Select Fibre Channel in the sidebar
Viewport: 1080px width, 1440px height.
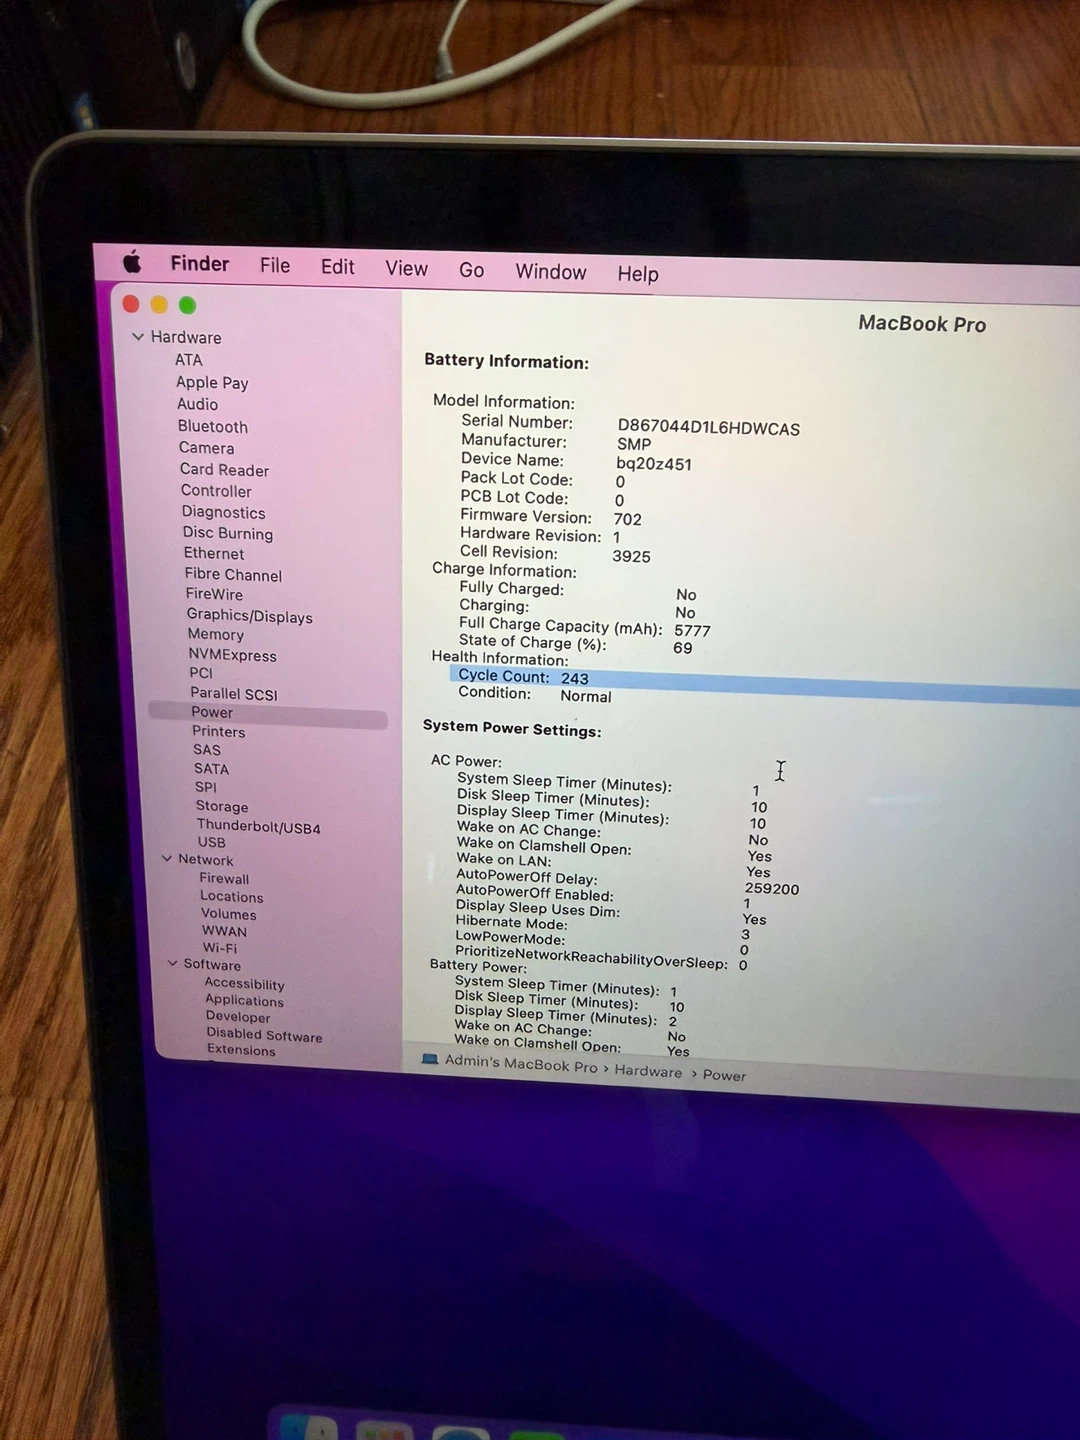[x=234, y=575]
